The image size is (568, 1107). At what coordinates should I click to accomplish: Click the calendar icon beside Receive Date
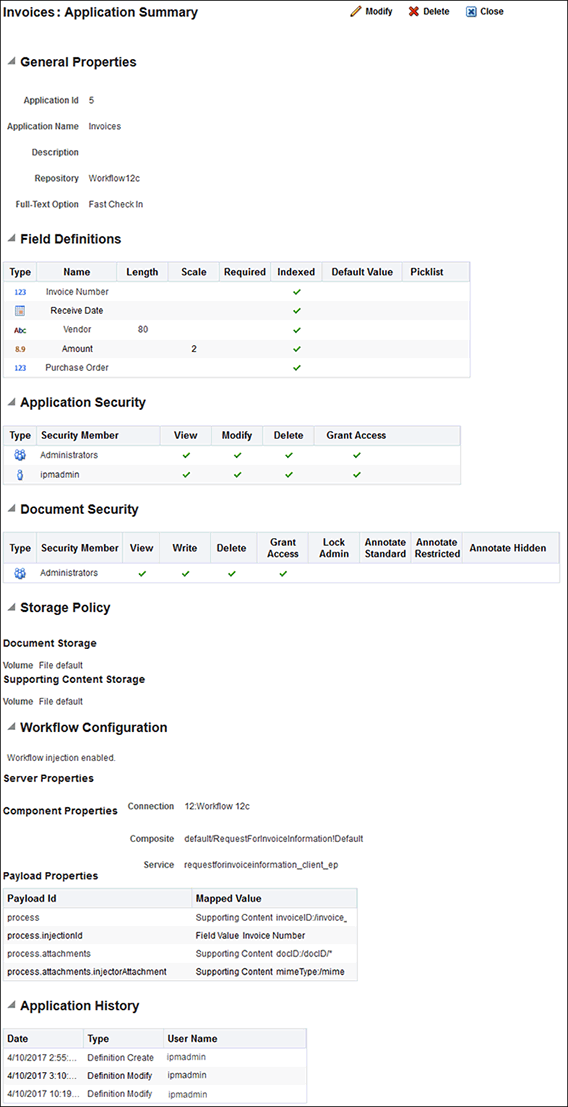20,311
